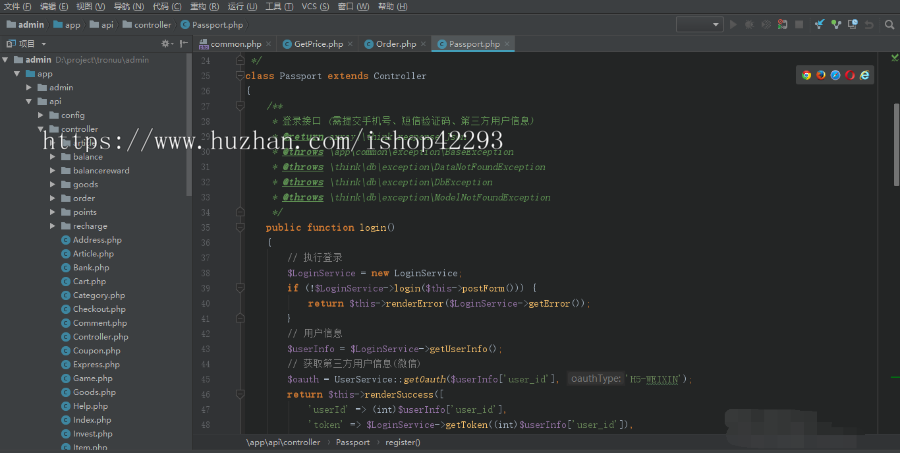Click the register() breadcrumb at bottom

click(x=403, y=442)
